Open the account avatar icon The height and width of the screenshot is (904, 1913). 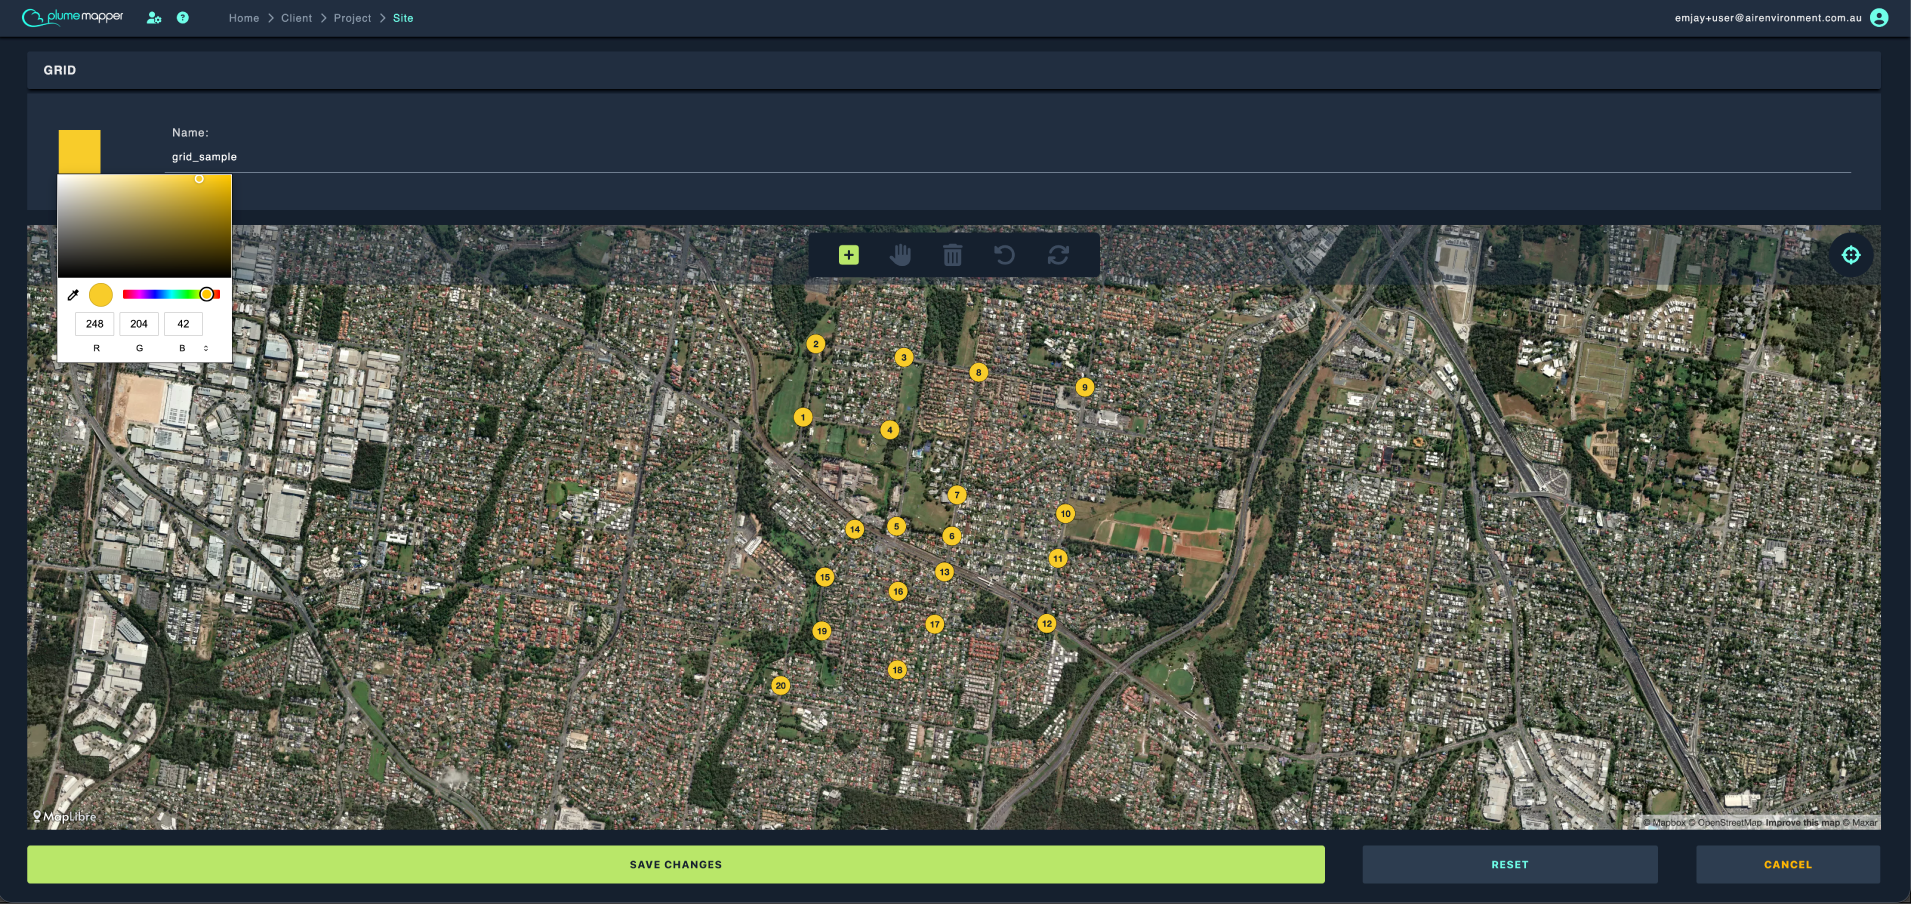[1879, 18]
